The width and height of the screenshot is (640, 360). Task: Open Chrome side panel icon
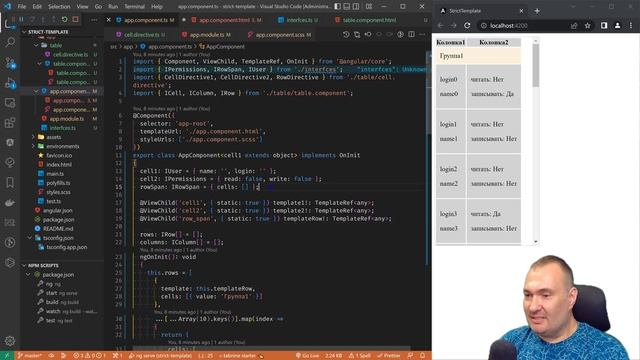coord(604,25)
